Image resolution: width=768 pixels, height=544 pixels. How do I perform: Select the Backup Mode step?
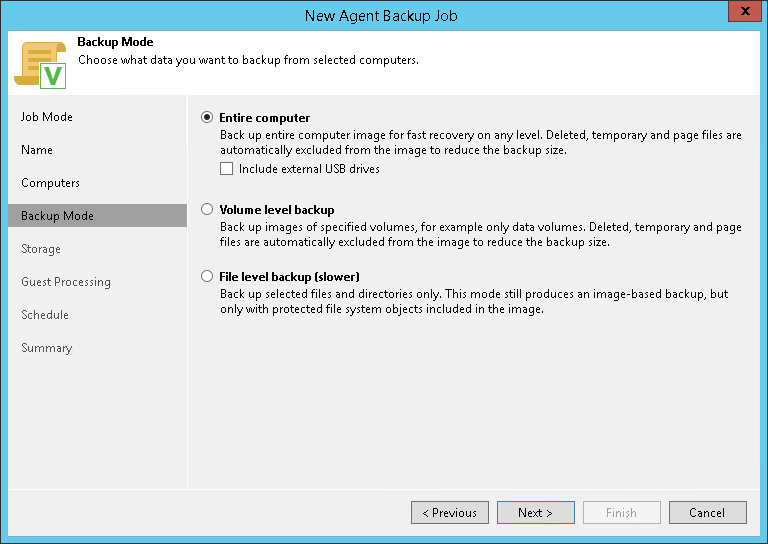coord(57,216)
